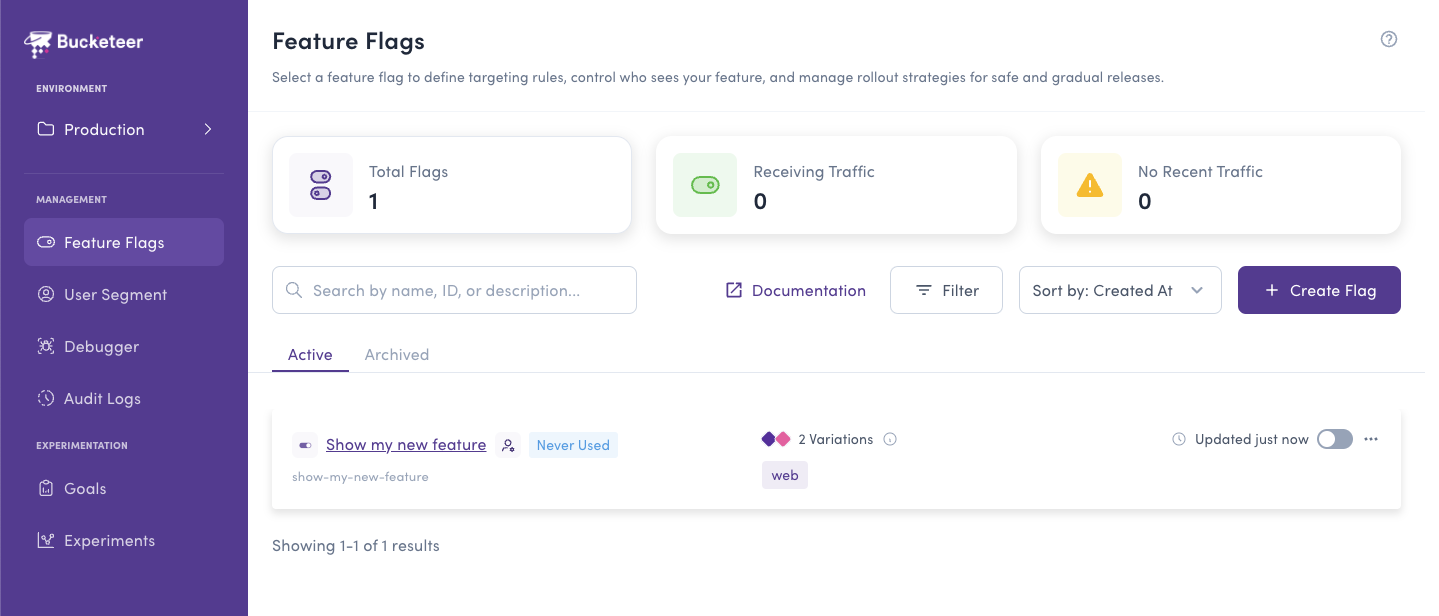1439x616 pixels.
Task: Open the Debugger page
Action: [124, 346]
